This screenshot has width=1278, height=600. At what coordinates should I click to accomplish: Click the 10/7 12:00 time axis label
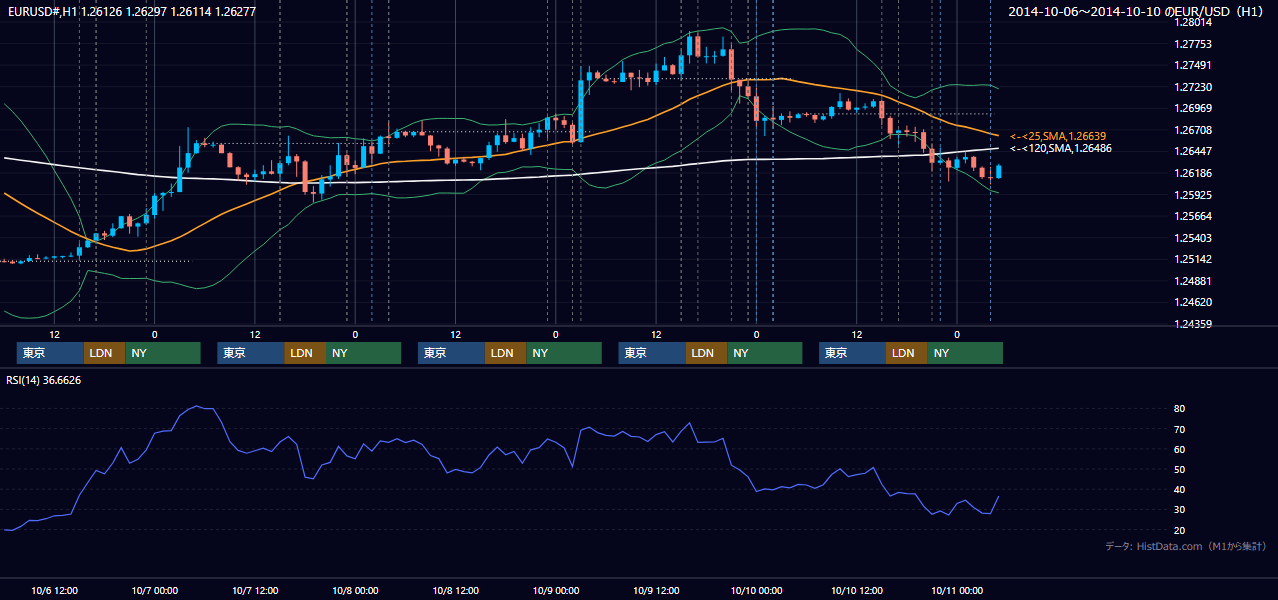255,590
